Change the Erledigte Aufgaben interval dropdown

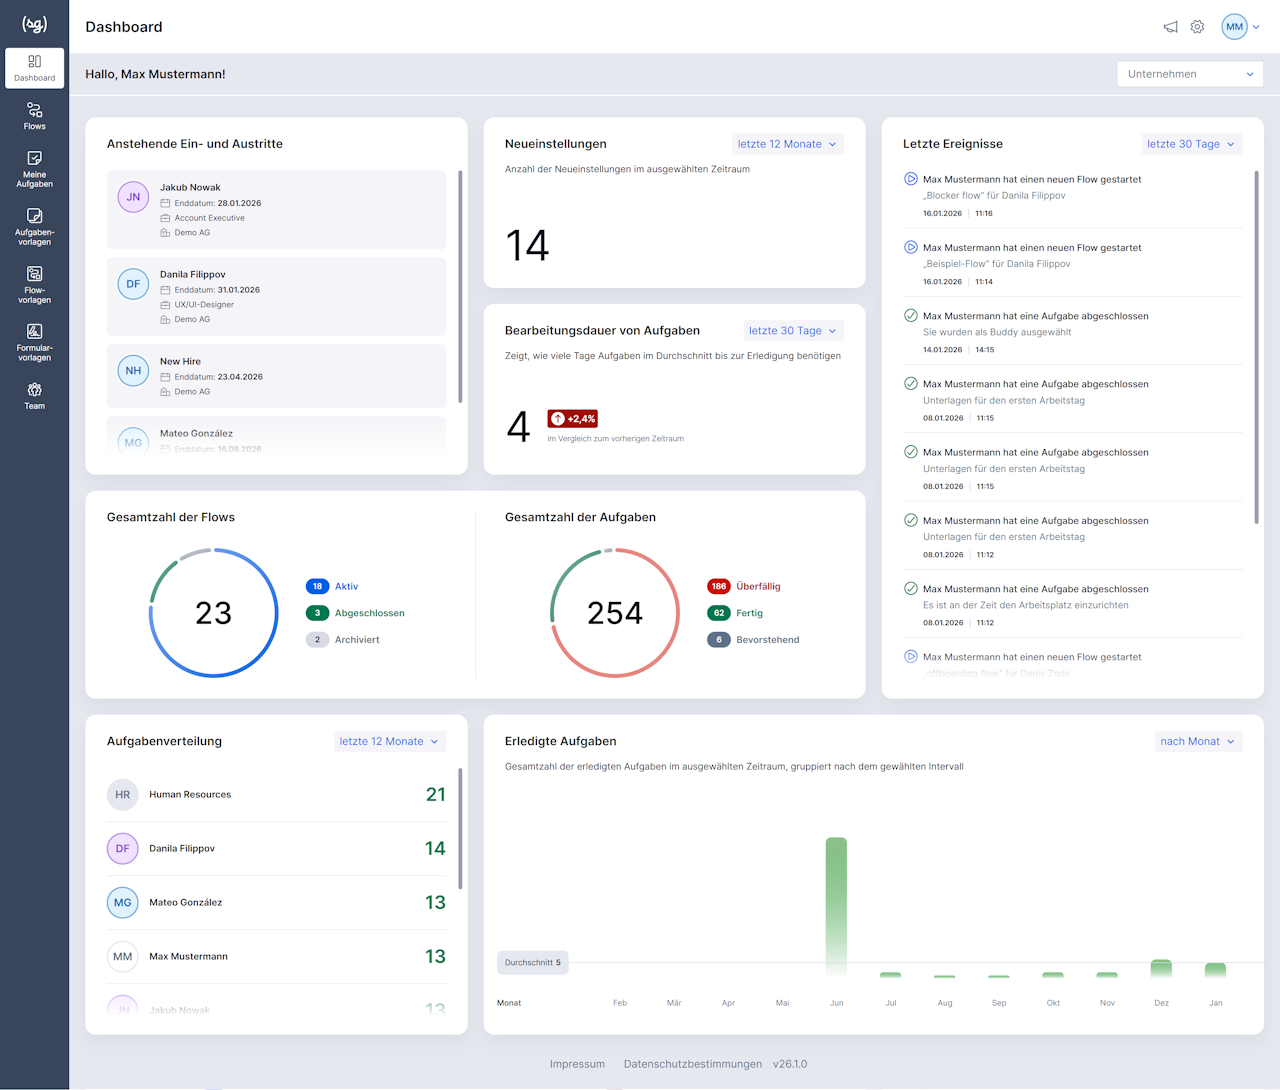point(1197,741)
